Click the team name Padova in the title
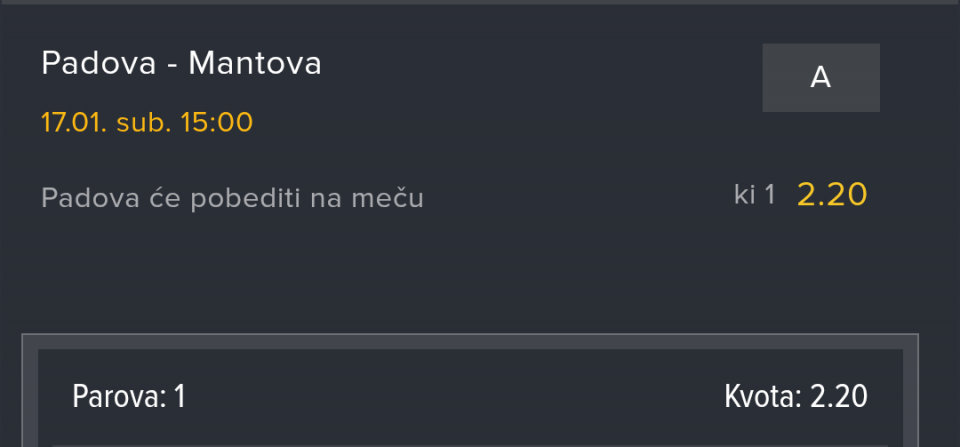The height and width of the screenshot is (447, 960). (x=99, y=64)
